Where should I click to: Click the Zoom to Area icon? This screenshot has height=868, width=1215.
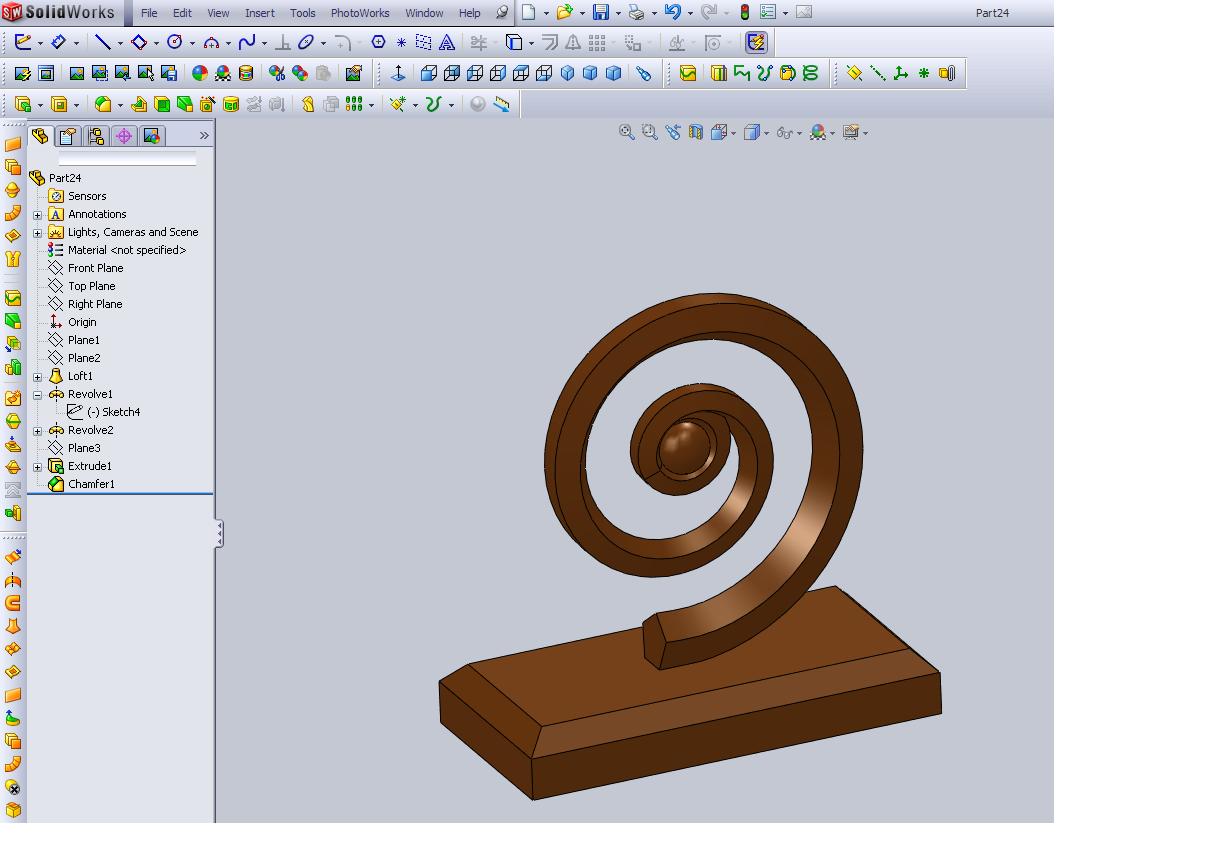(x=650, y=132)
